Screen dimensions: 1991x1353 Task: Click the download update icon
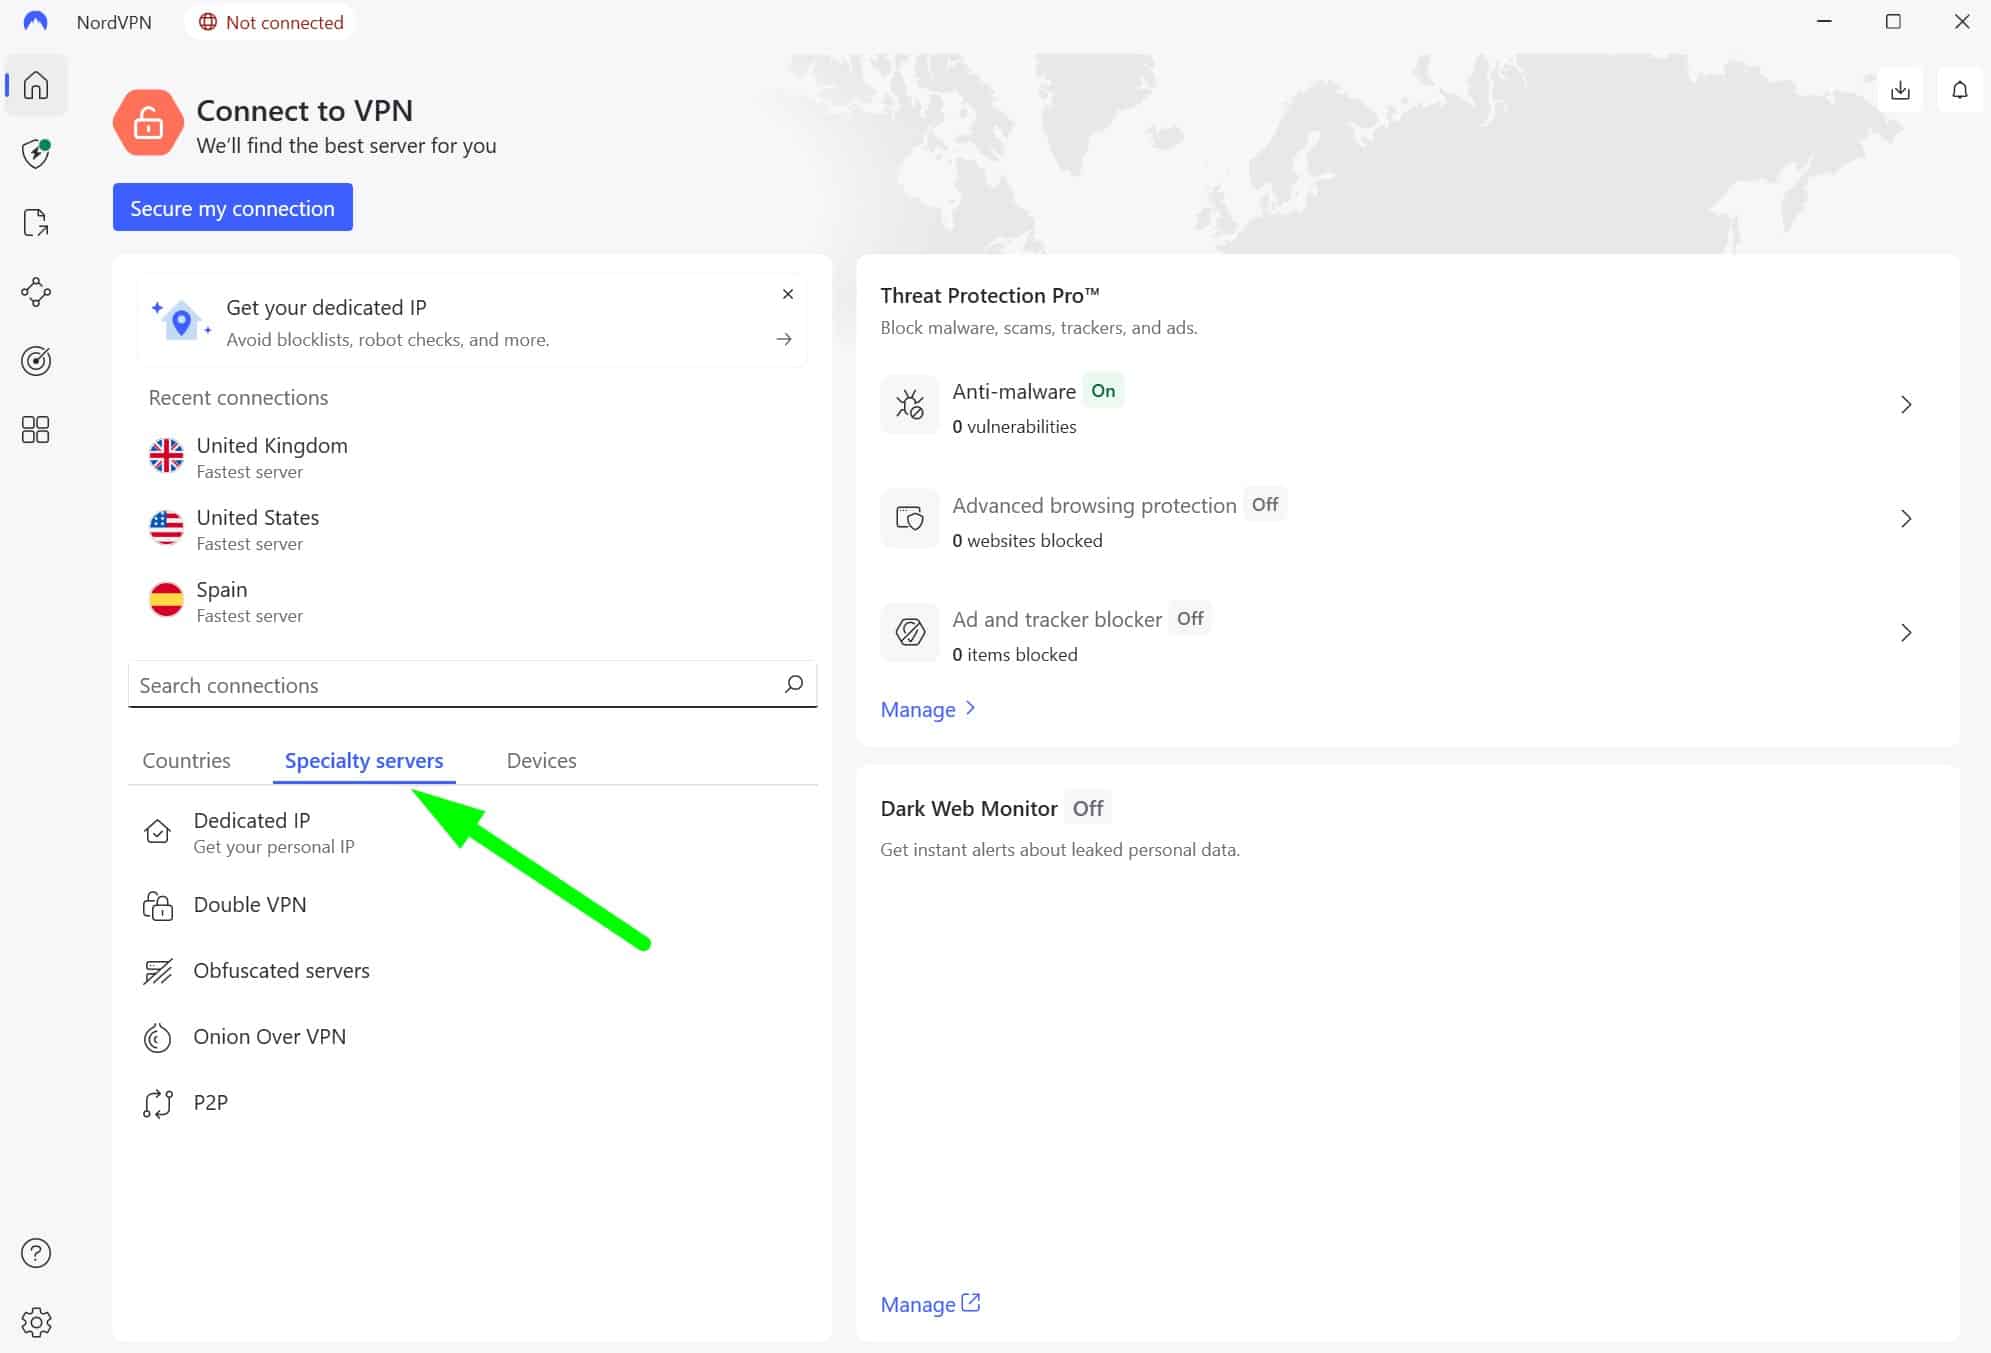[x=1900, y=91]
